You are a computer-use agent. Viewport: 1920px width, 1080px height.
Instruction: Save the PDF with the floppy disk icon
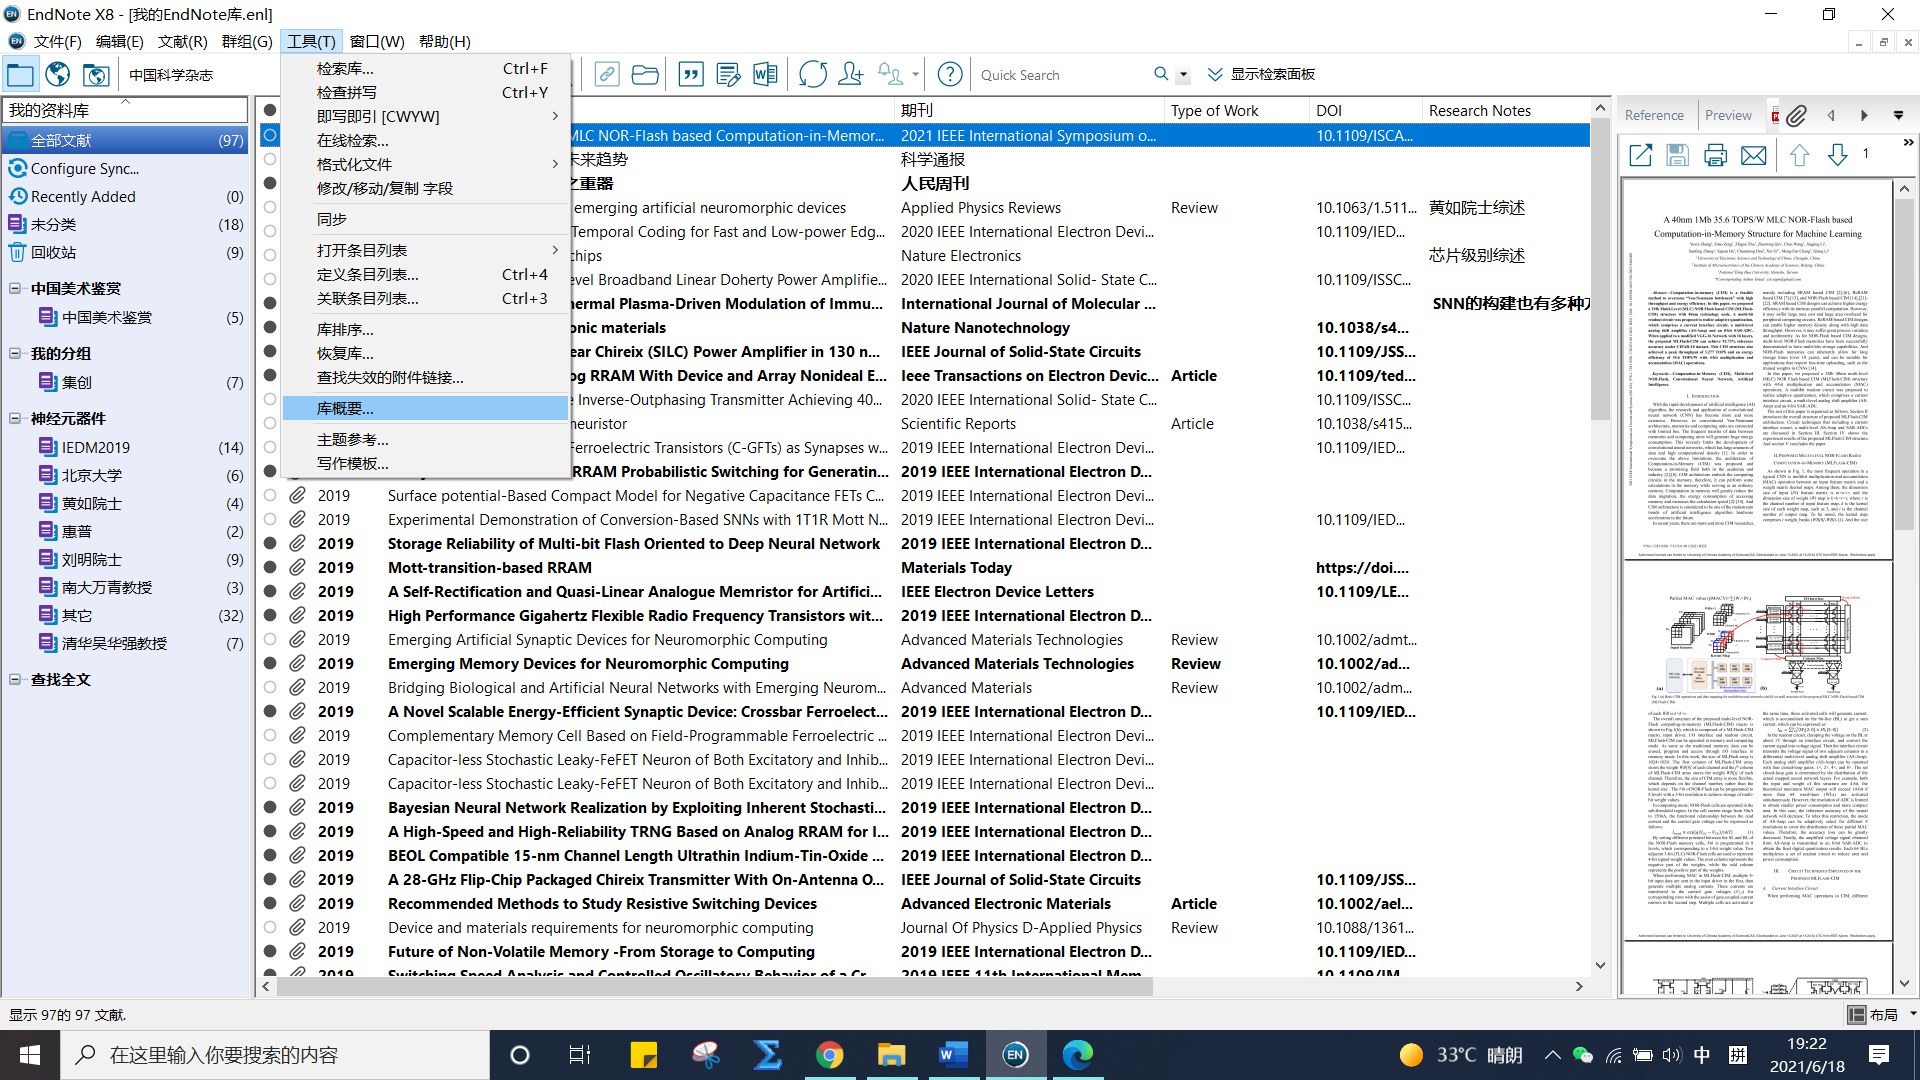(x=1677, y=155)
